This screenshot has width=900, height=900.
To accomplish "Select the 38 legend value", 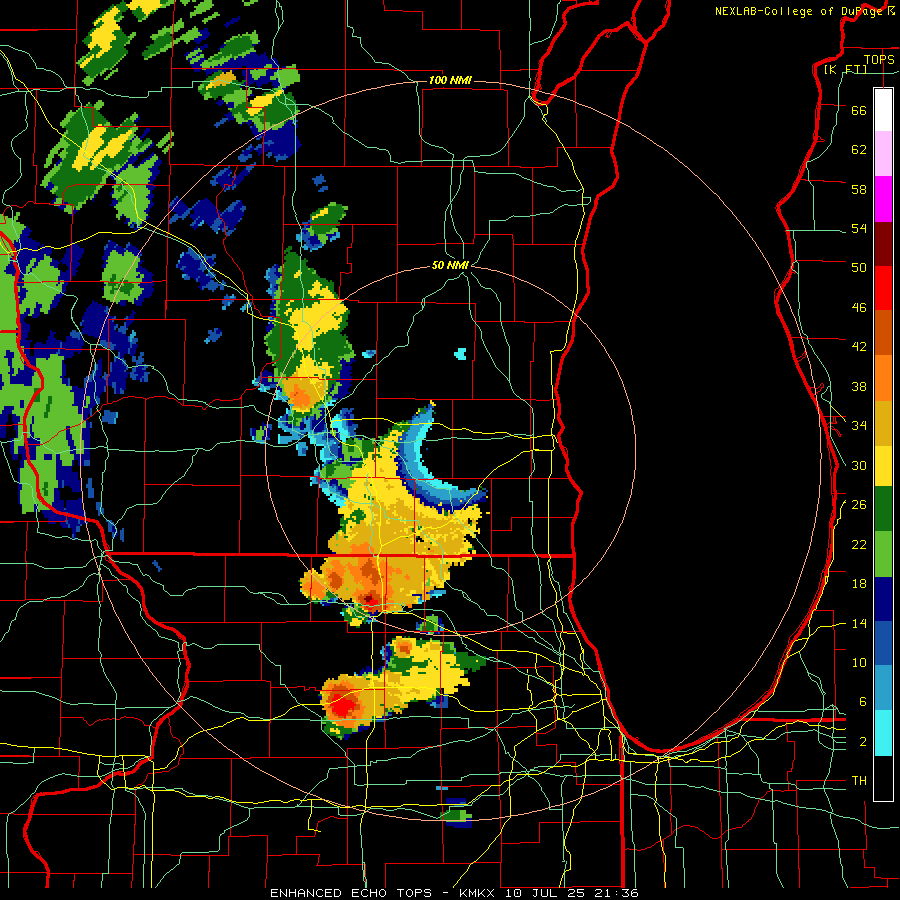I will coord(859,386).
